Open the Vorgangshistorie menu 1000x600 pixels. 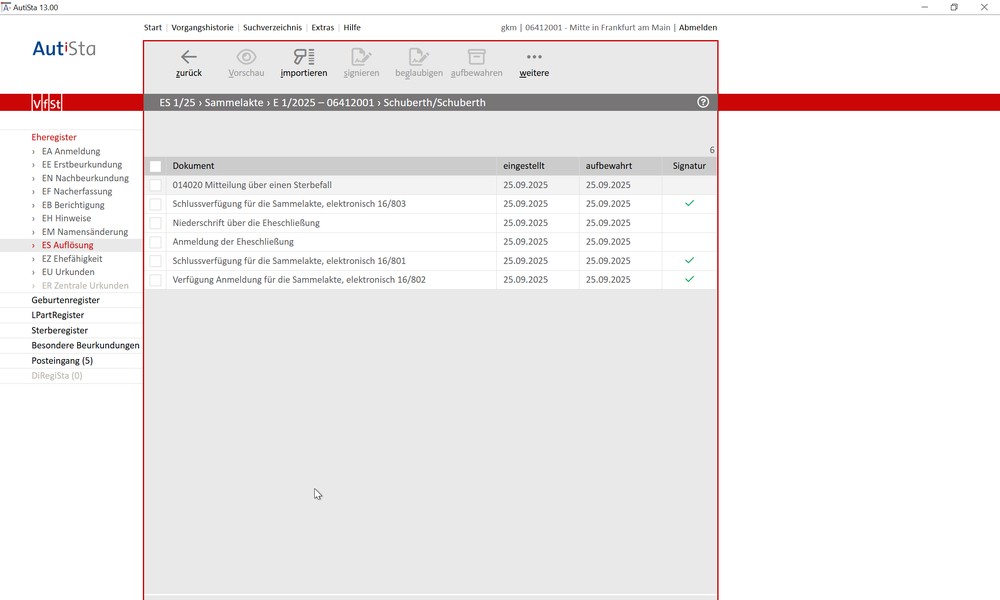coord(202,28)
